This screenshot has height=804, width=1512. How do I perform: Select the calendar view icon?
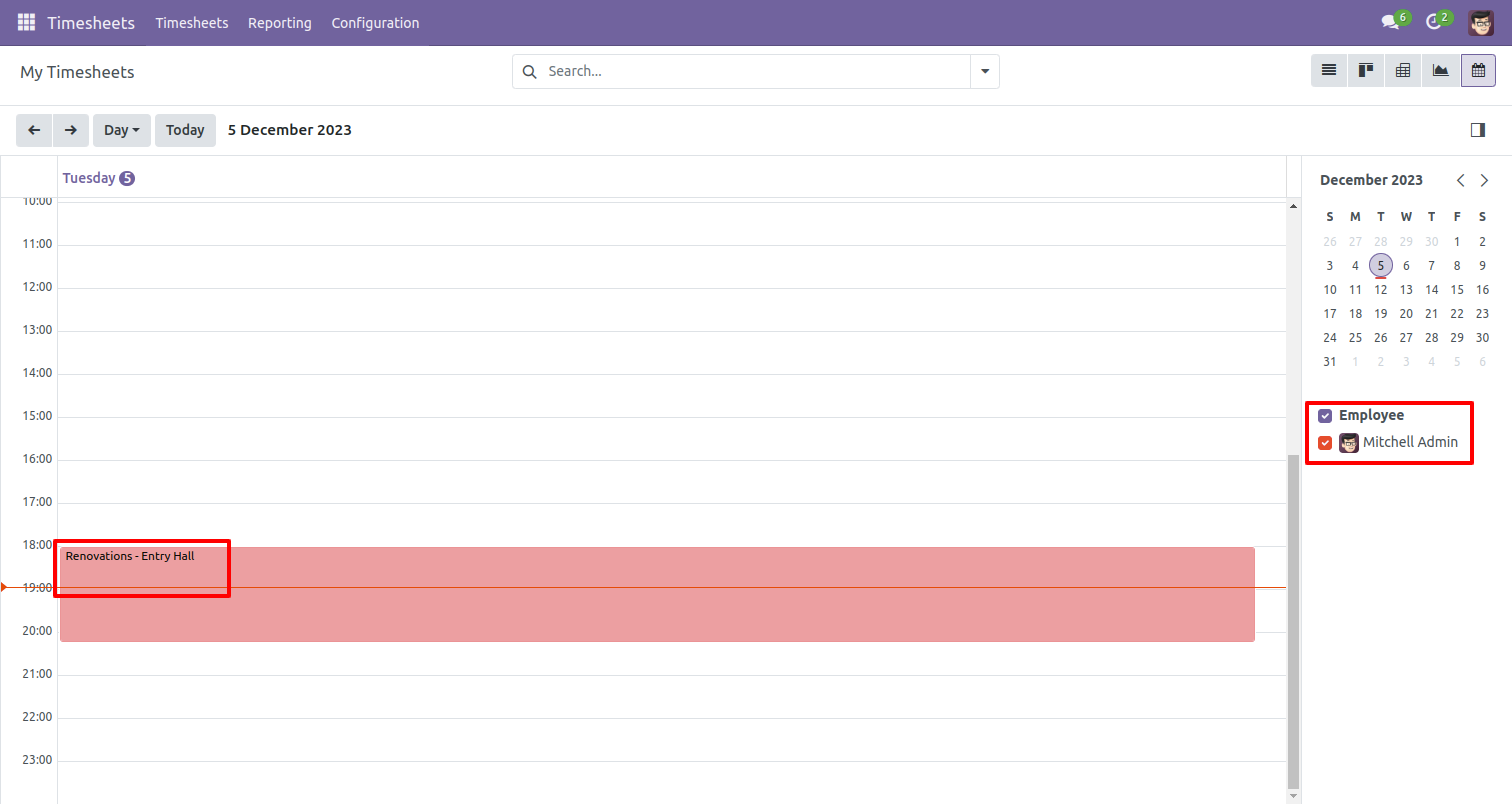pos(1478,71)
